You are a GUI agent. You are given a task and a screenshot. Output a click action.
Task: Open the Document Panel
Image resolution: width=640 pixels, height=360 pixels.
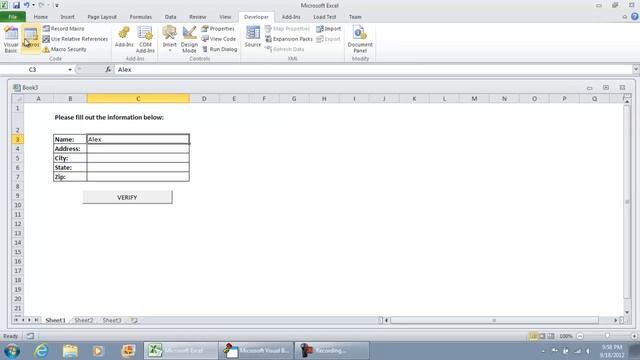pos(360,39)
